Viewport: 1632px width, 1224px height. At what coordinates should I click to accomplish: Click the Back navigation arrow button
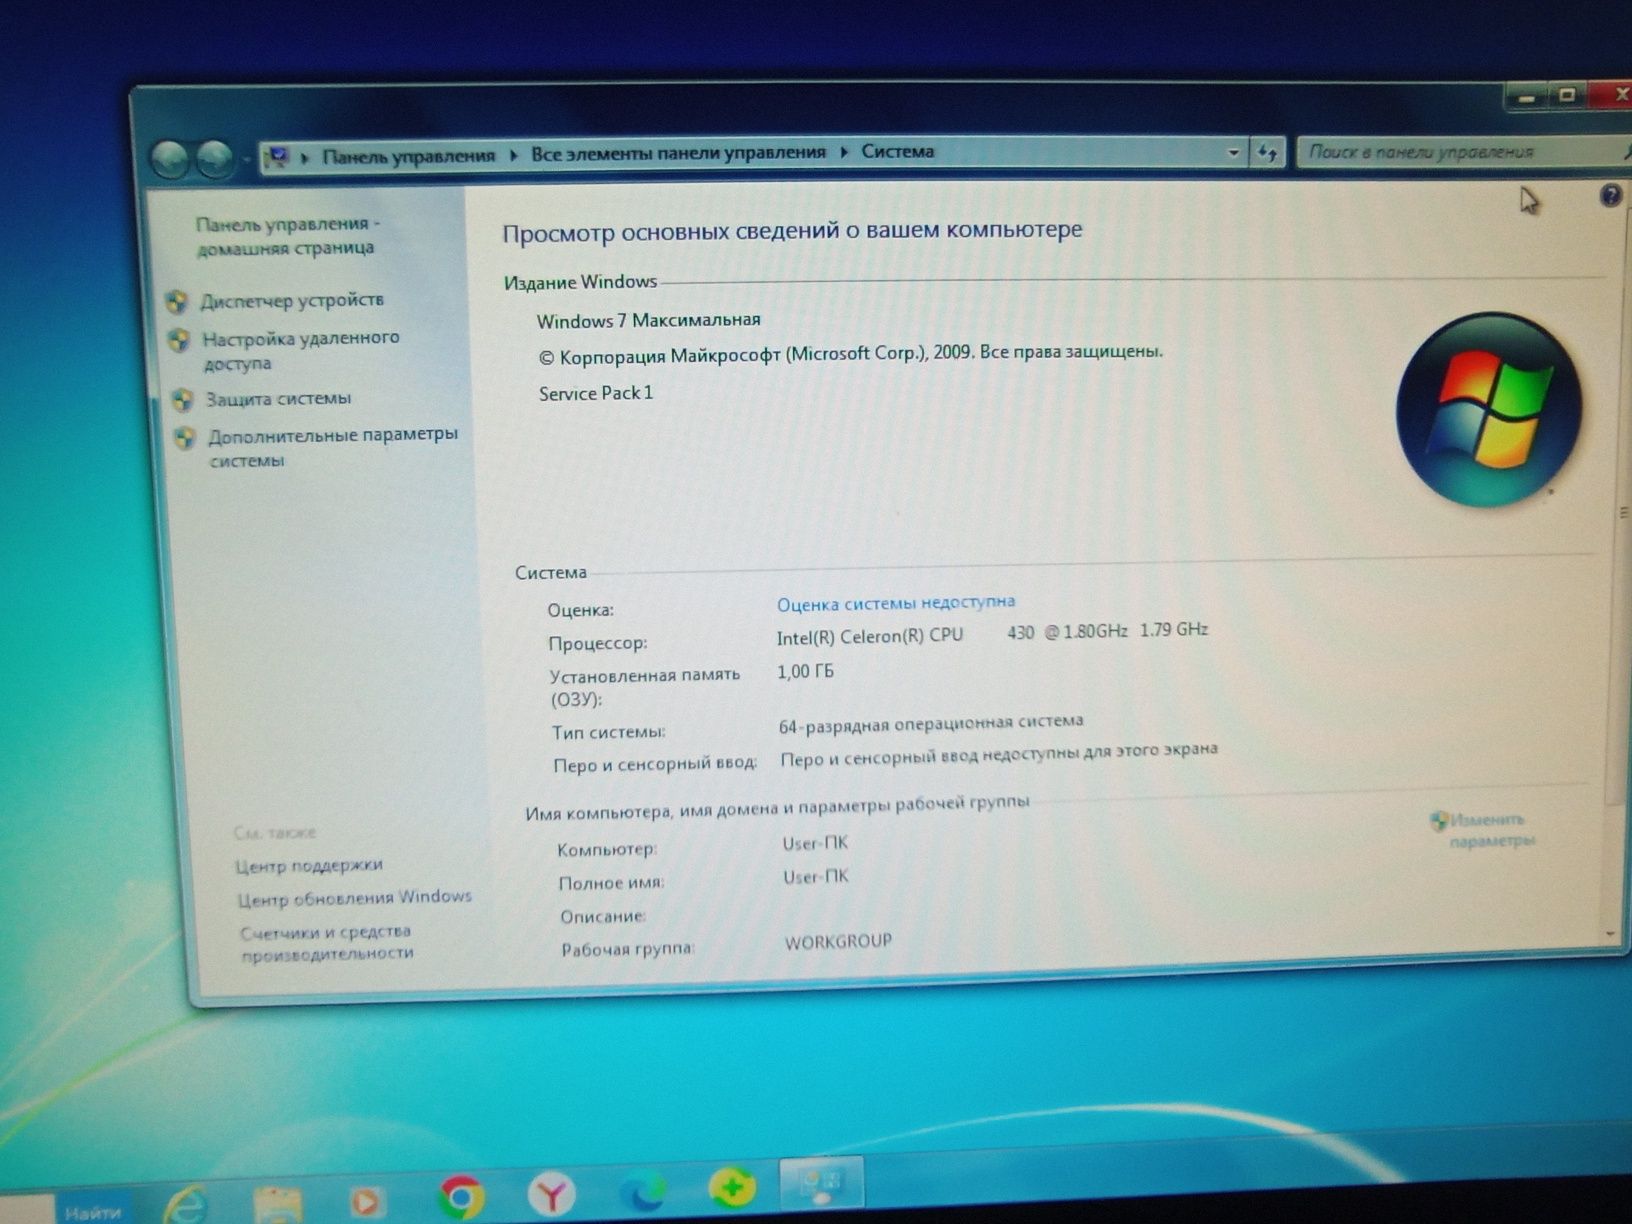tap(170, 158)
